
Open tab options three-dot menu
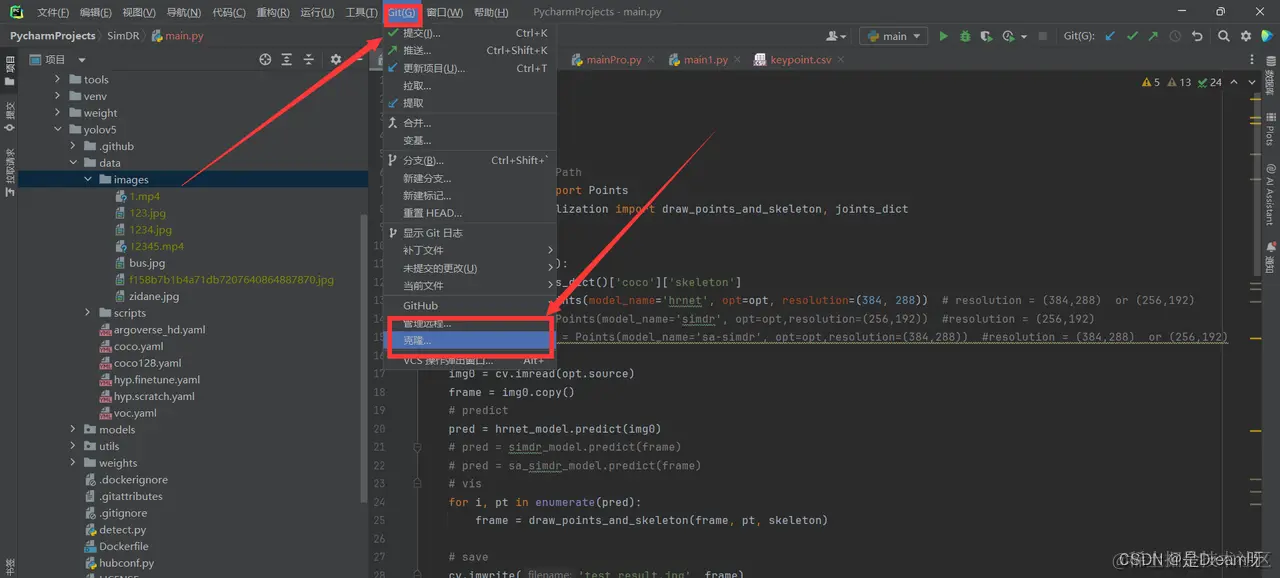(x=1253, y=60)
